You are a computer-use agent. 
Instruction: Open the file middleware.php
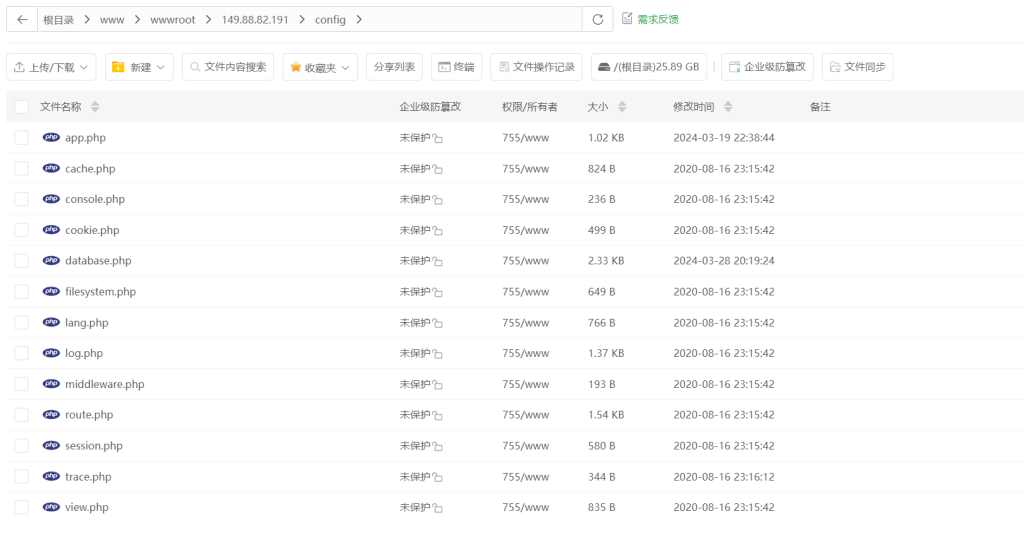(104, 384)
